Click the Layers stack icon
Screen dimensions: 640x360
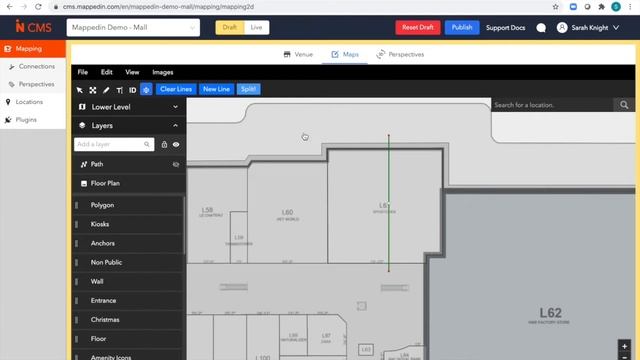coord(82,125)
